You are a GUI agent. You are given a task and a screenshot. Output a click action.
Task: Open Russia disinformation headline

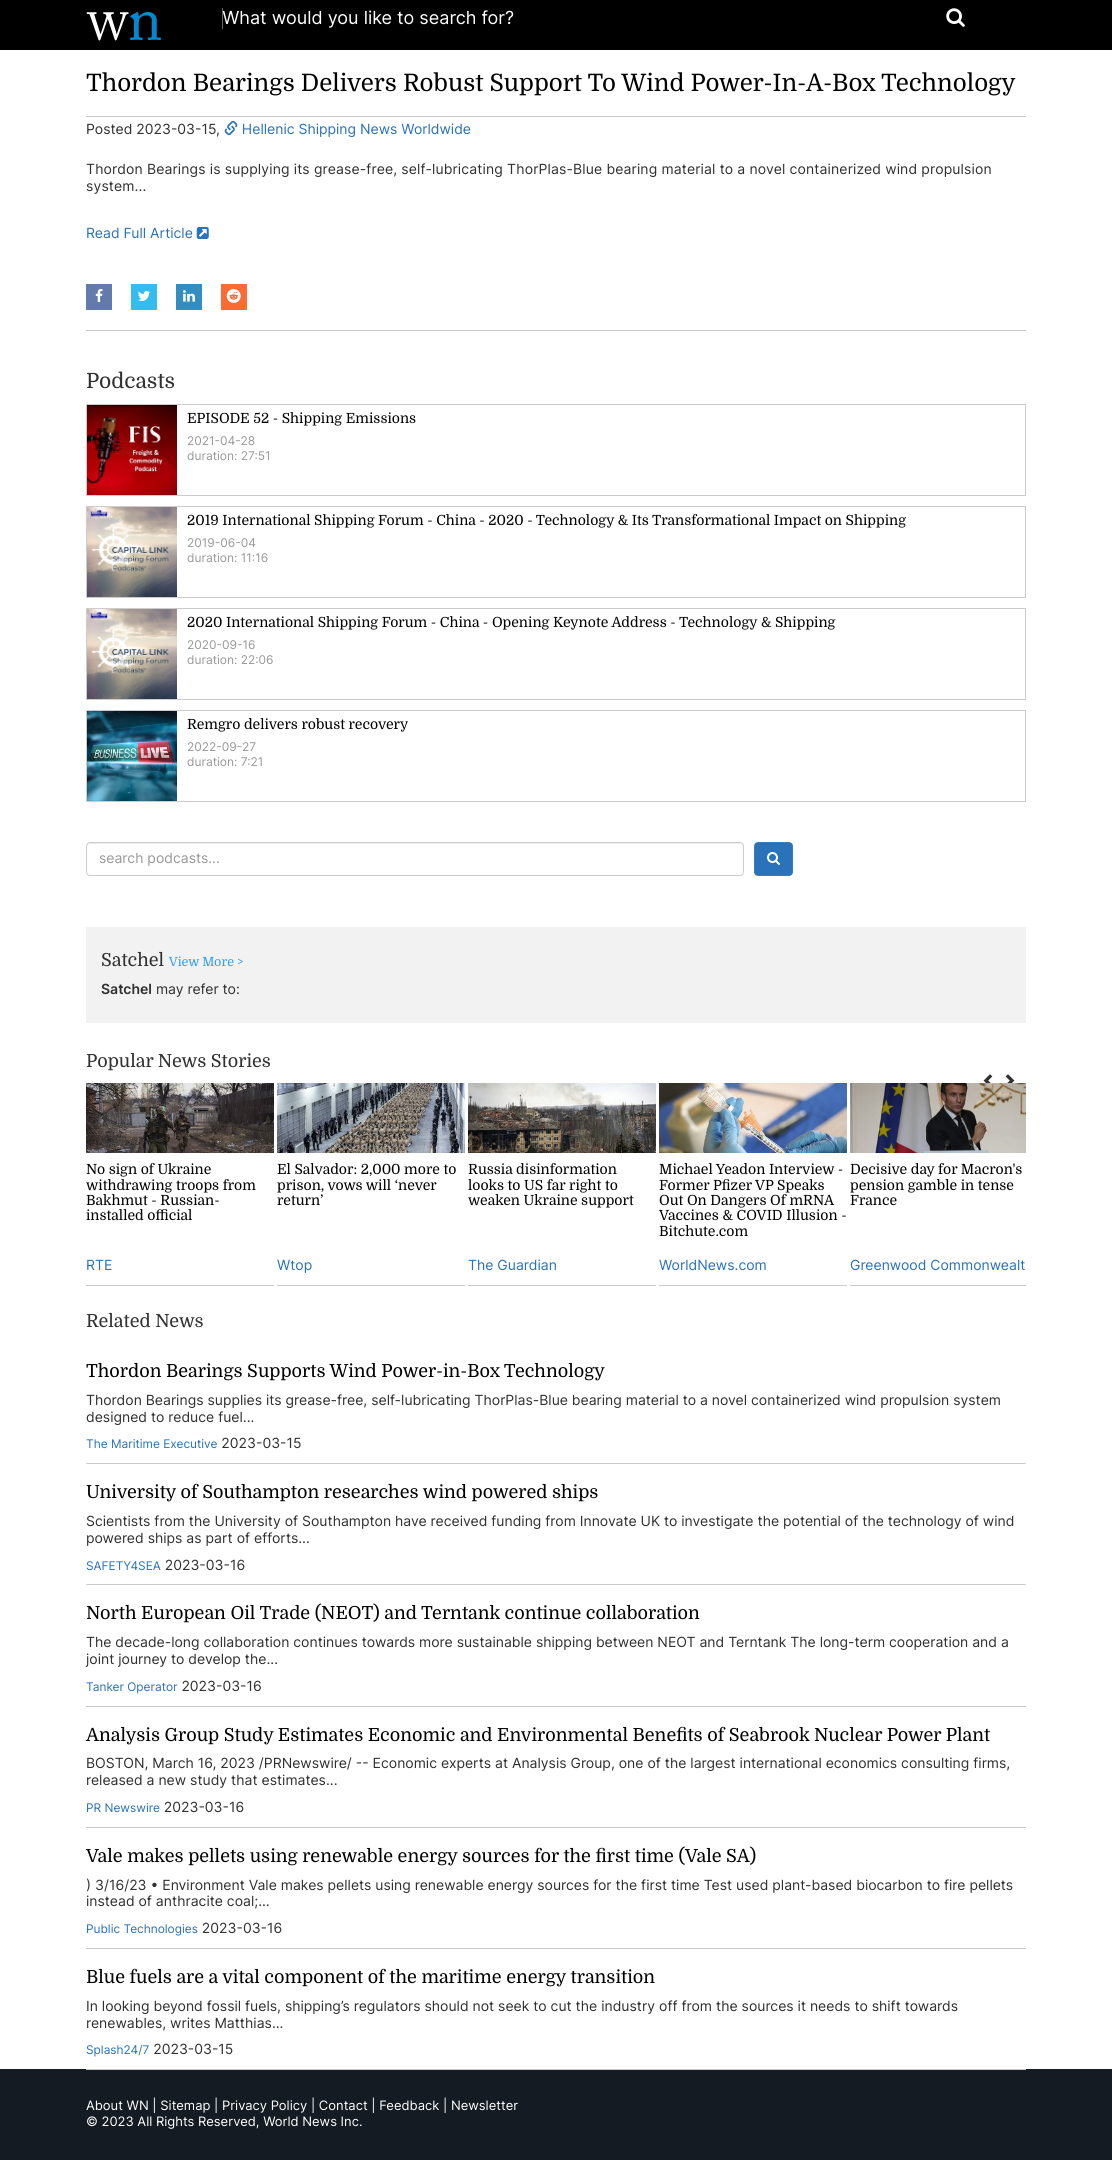click(x=551, y=1184)
